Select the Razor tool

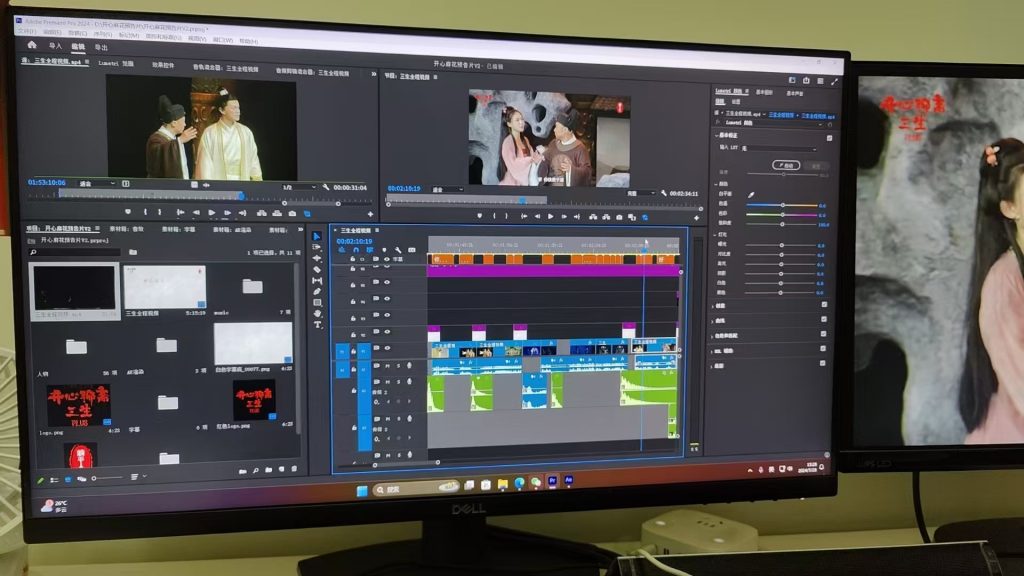(x=317, y=270)
